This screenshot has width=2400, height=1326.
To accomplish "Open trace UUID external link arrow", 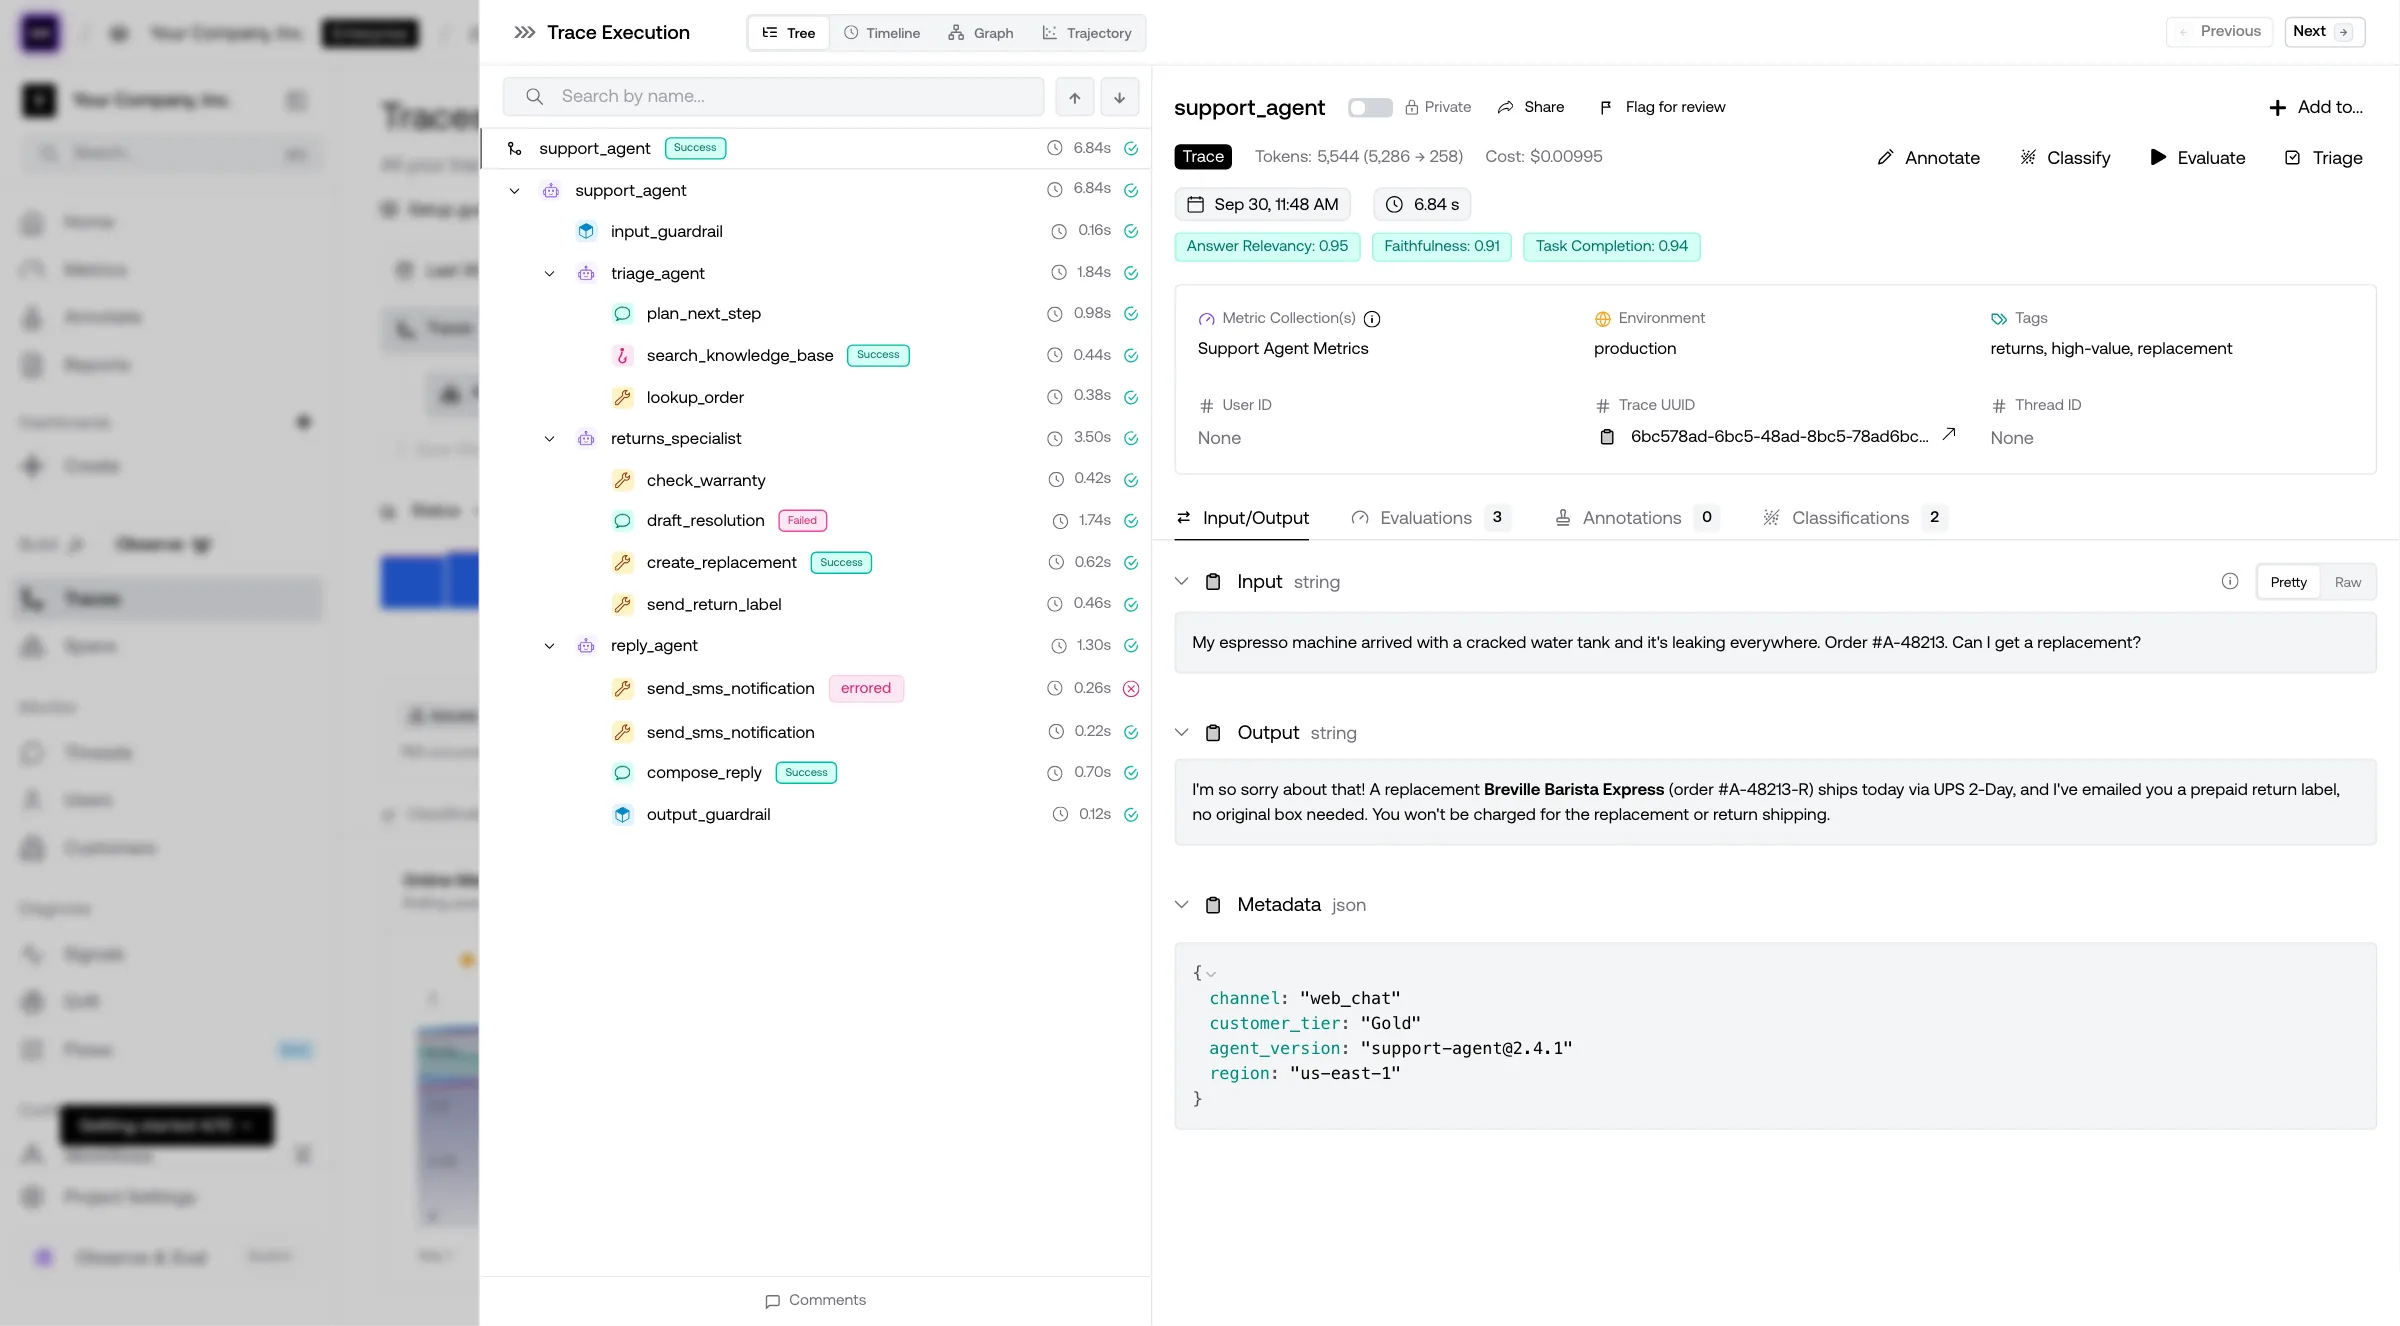I will pyautogui.click(x=1949, y=434).
